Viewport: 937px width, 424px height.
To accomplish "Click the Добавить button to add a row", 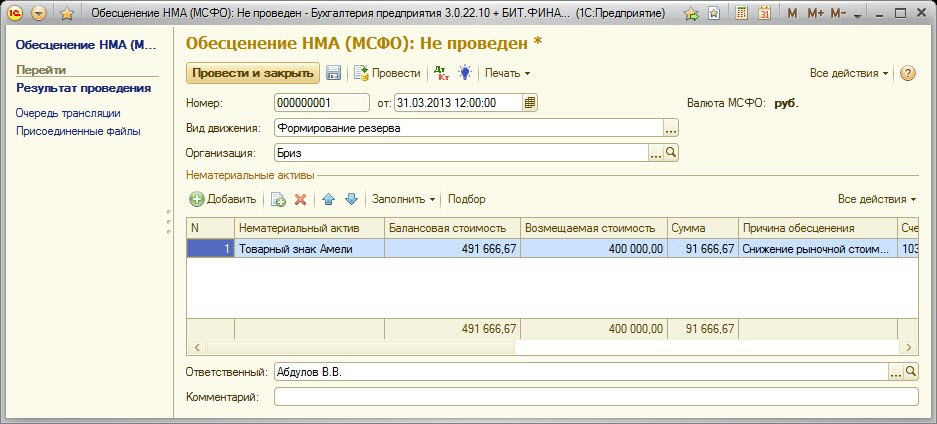I will (223, 199).
